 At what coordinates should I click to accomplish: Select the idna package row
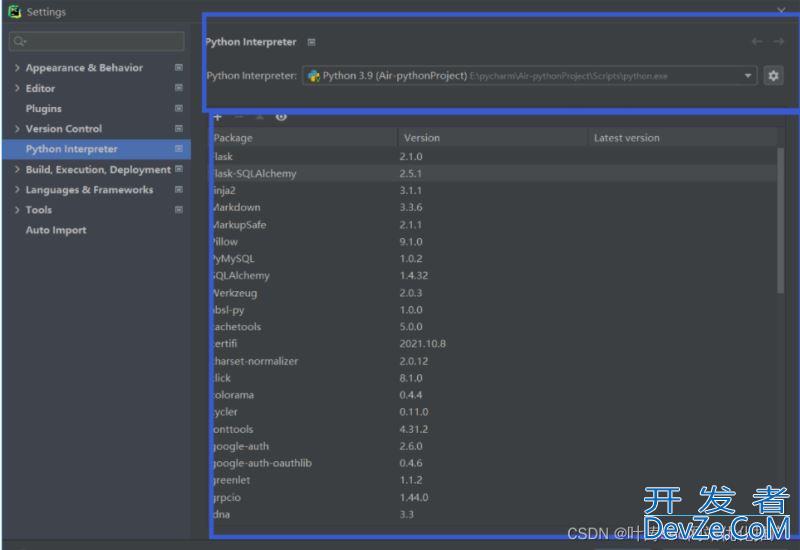(494, 514)
